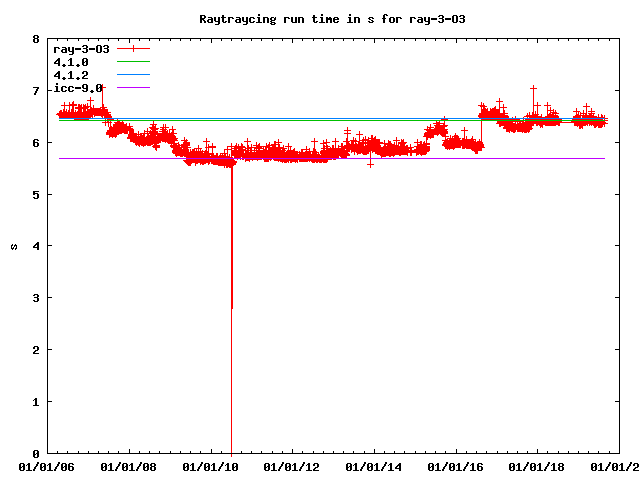Click the green 4.1.0 legend line sample
The width and height of the screenshot is (640, 480).
tap(133, 62)
